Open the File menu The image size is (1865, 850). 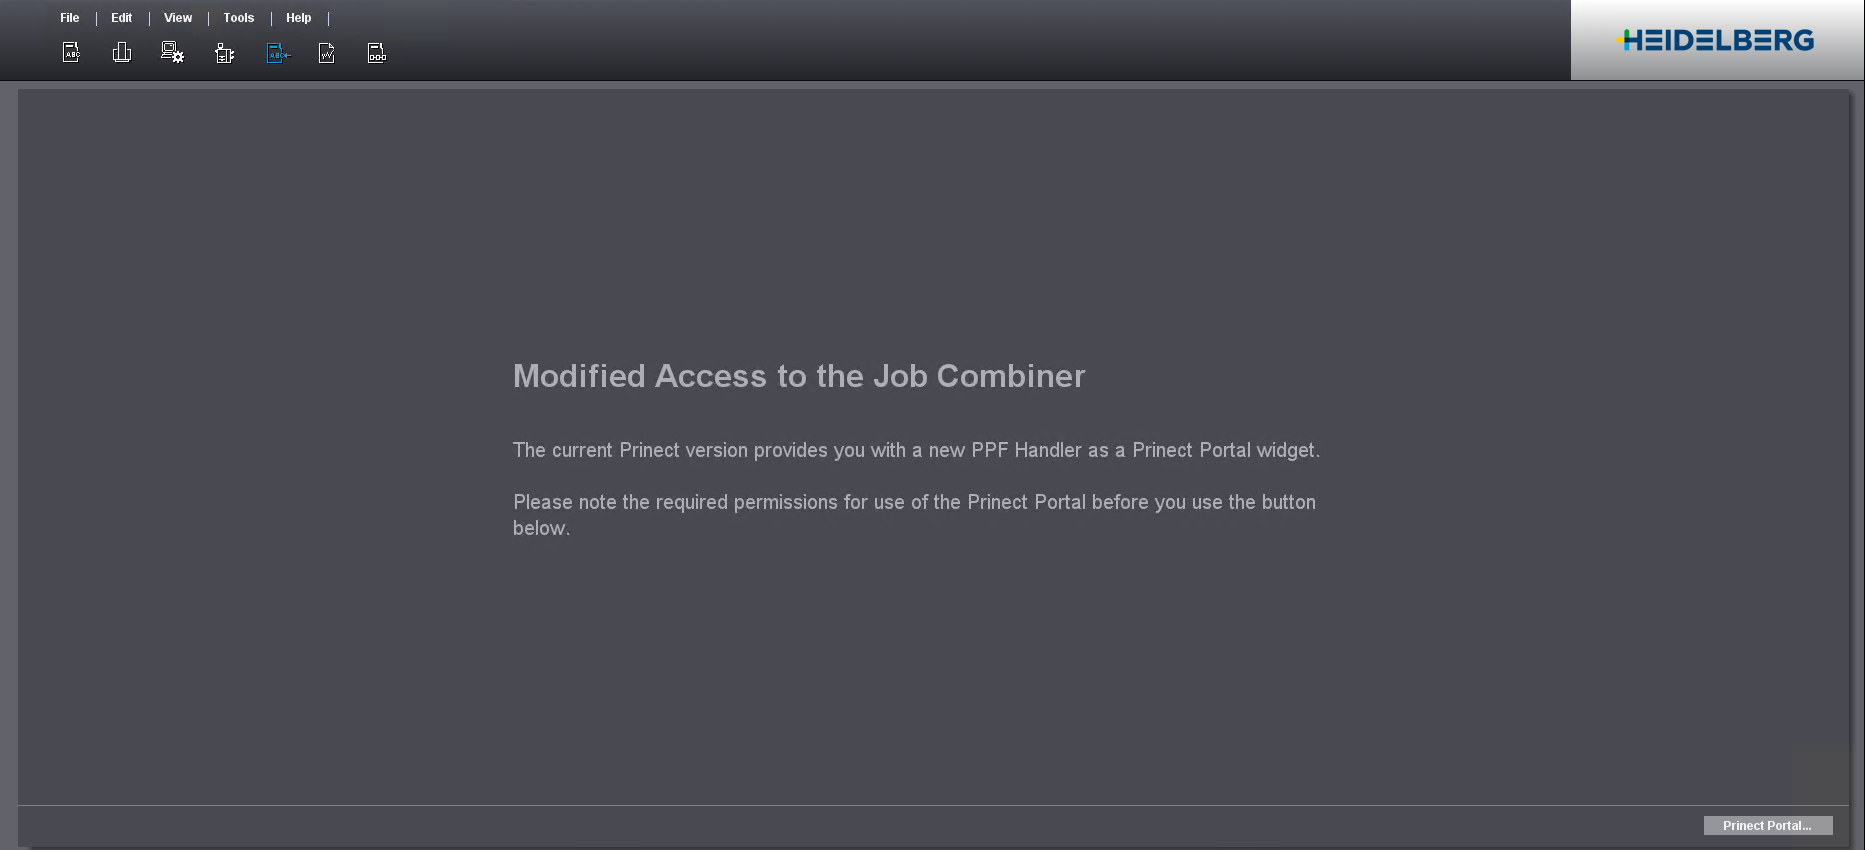69,18
